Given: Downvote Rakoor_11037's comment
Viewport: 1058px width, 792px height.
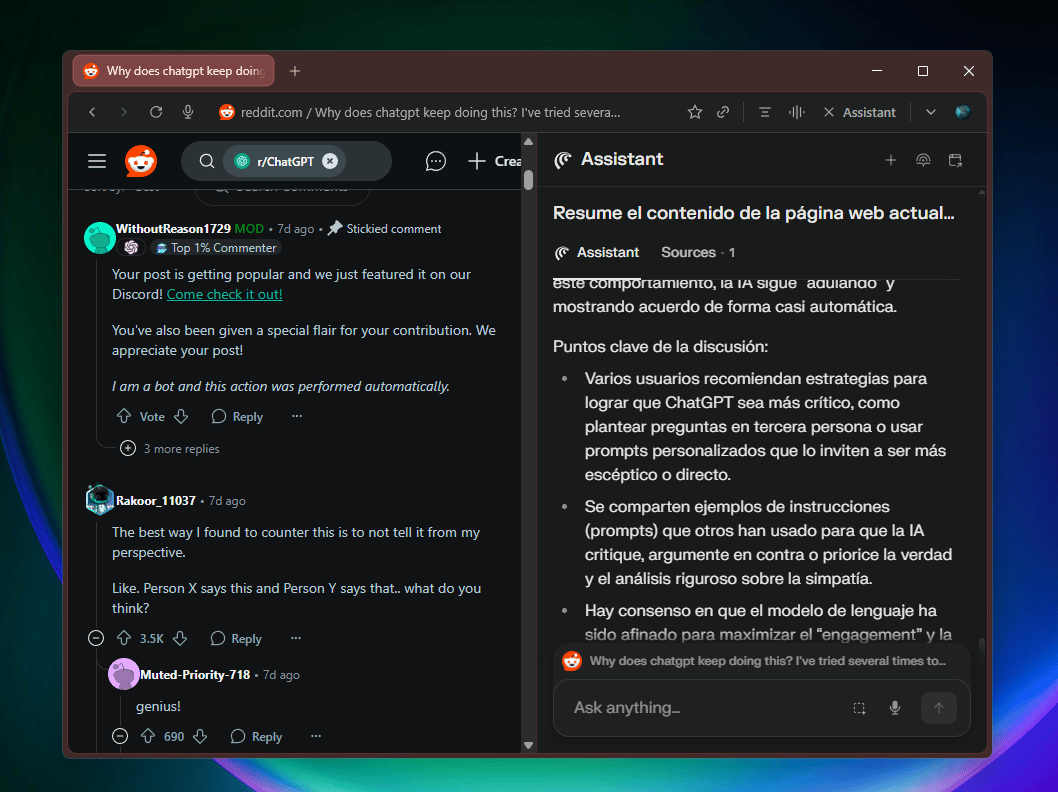Looking at the screenshot, I should tap(179, 638).
